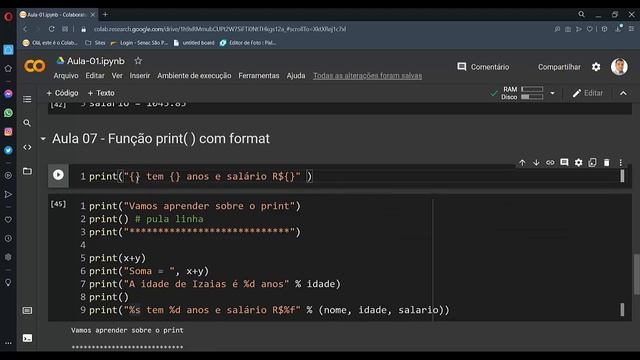View the Disco usage bar
This screenshot has height=360, width=640.
532,97
